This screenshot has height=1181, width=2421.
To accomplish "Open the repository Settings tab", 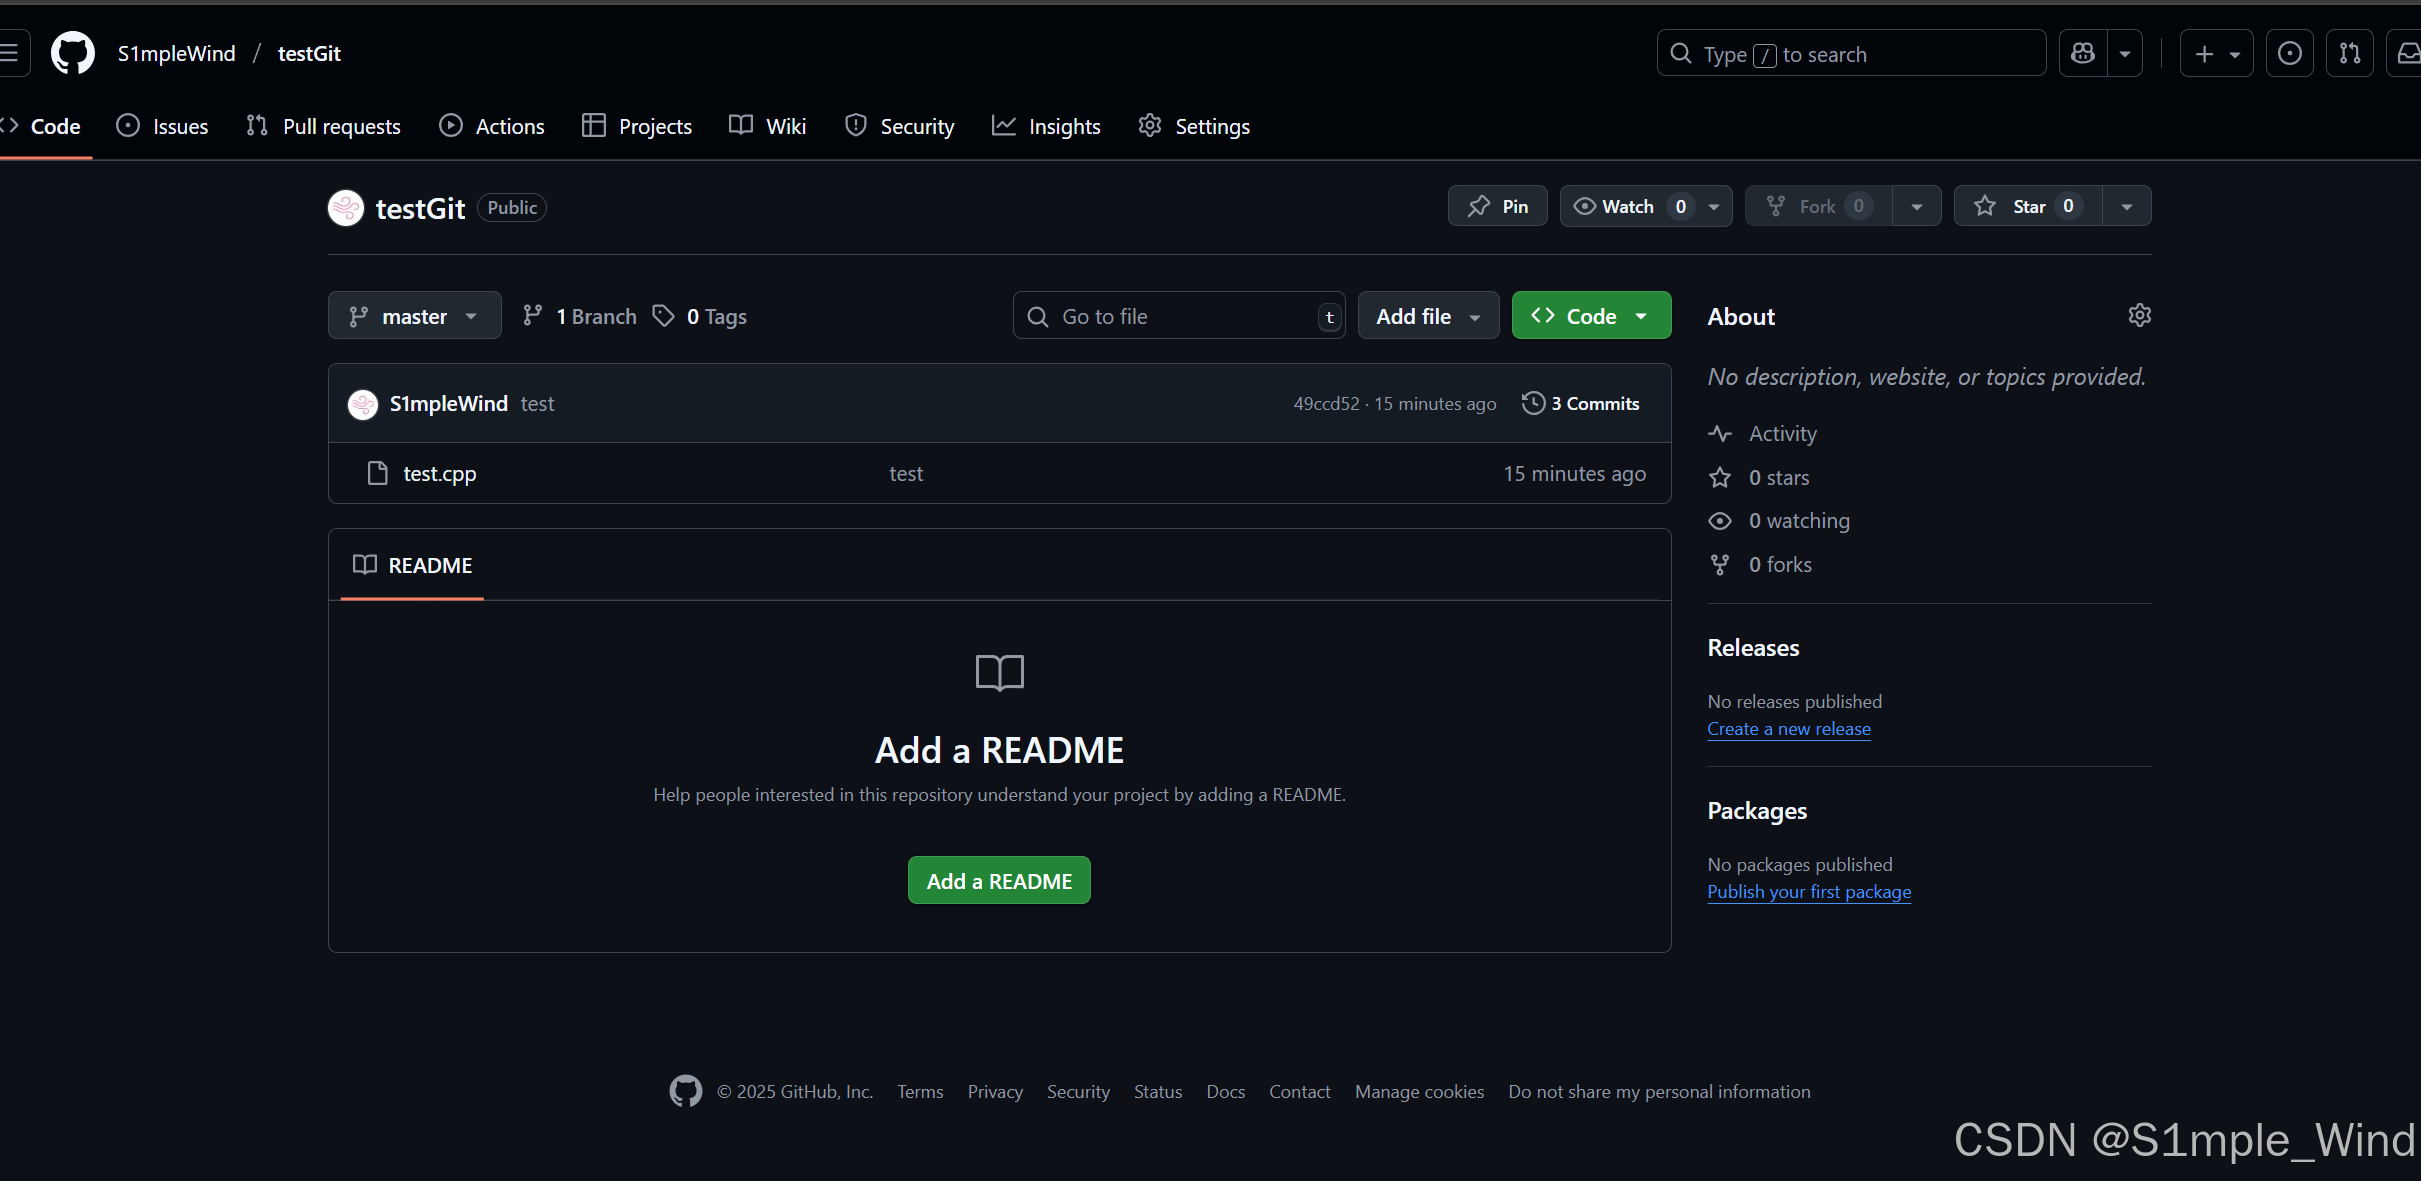I will click(x=1194, y=126).
